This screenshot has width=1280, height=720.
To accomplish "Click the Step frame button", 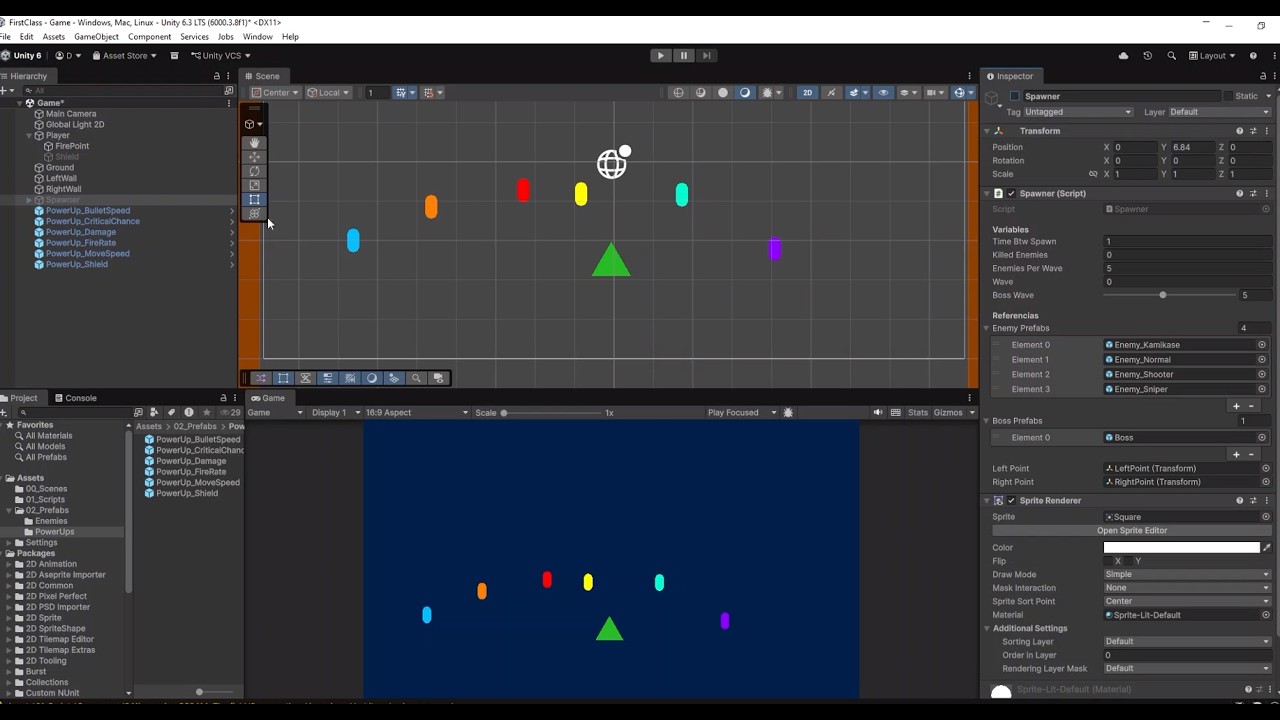I will click(x=707, y=56).
